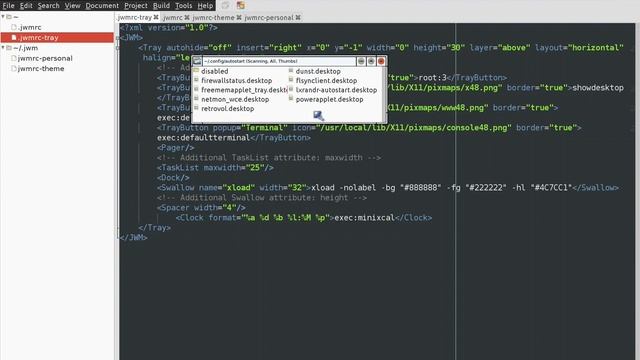Select firewallstatus.desktop in file manager

point(236,80)
